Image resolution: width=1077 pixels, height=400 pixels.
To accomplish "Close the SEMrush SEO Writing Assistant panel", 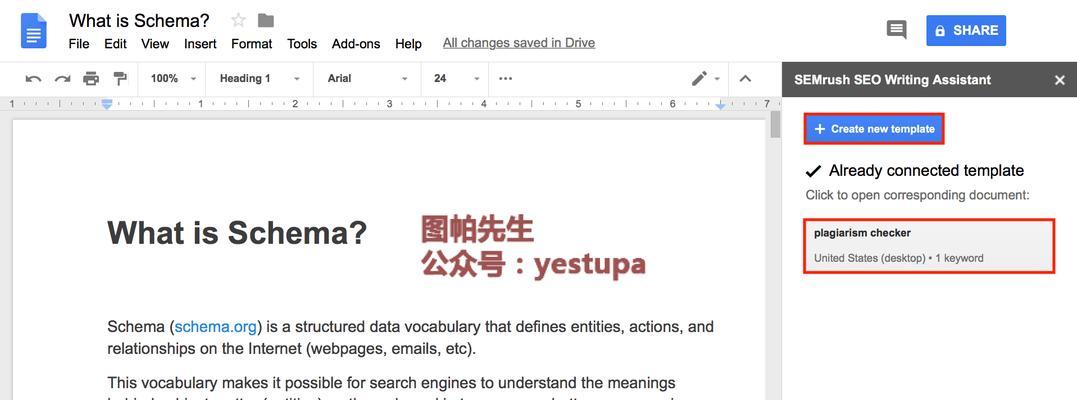I will (1060, 80).
